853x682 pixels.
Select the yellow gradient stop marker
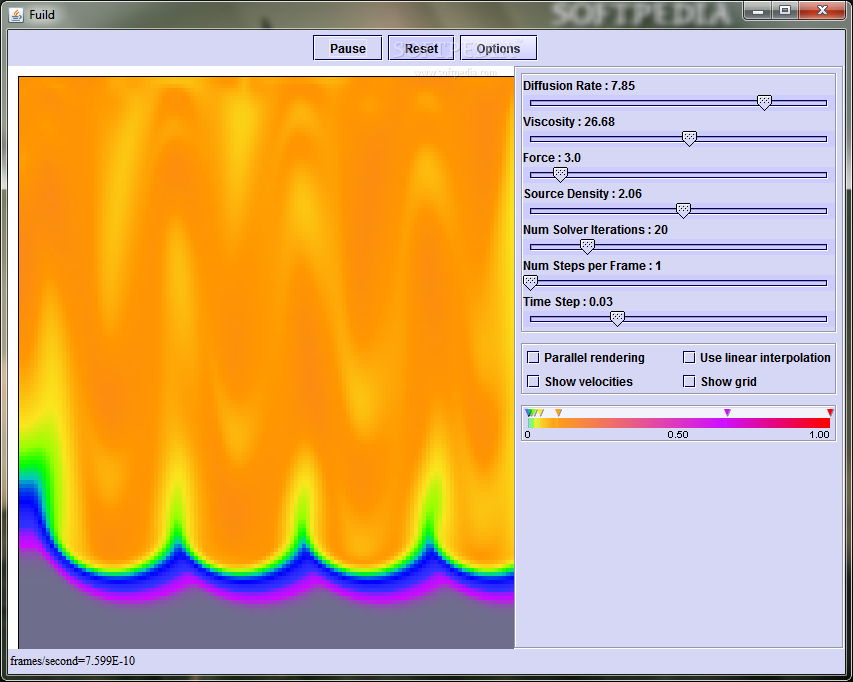point(540,413)
